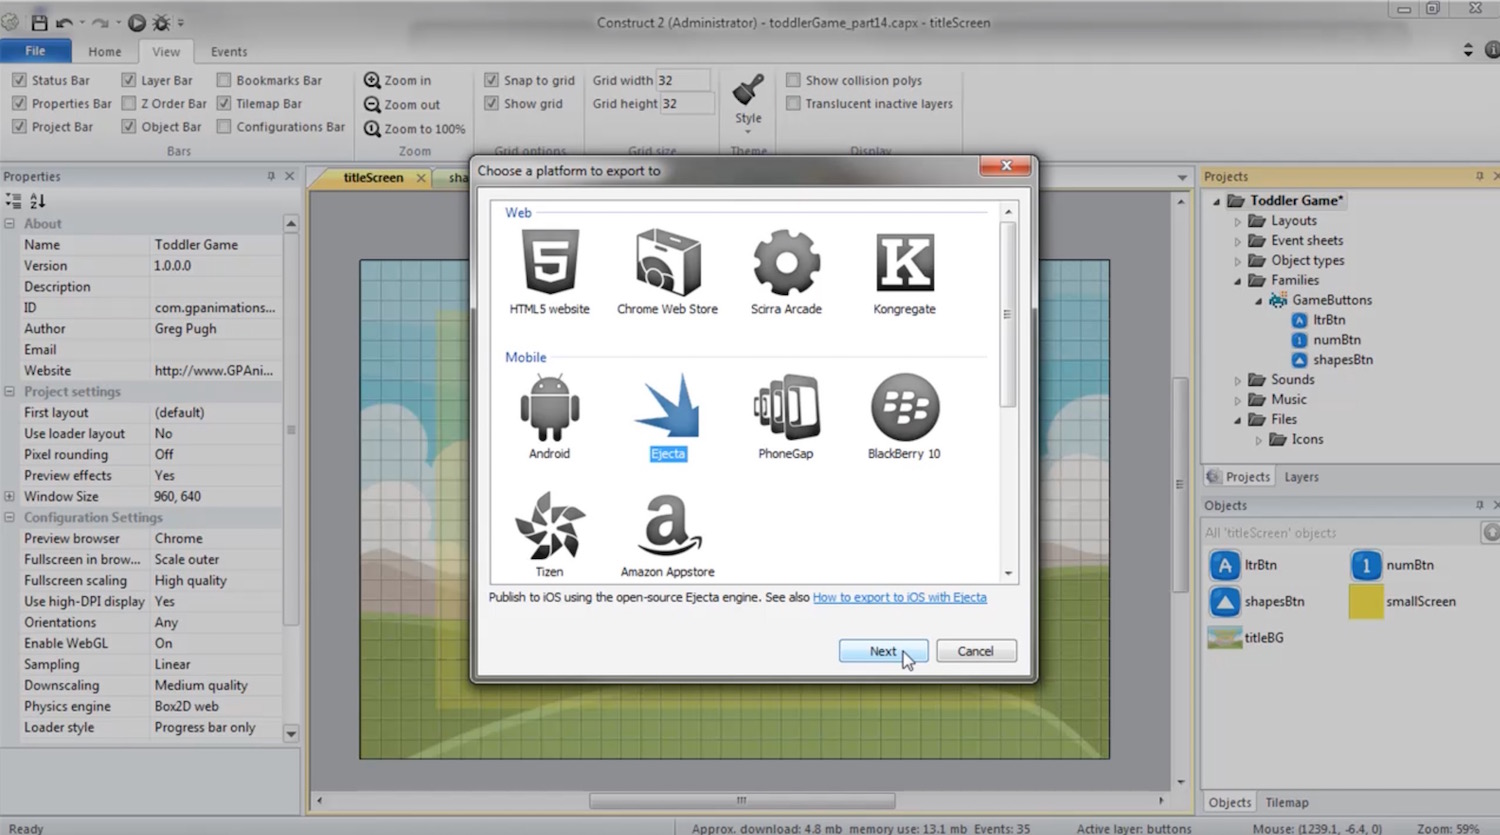Collapse the Families folder

click(x=1237, y=281)
